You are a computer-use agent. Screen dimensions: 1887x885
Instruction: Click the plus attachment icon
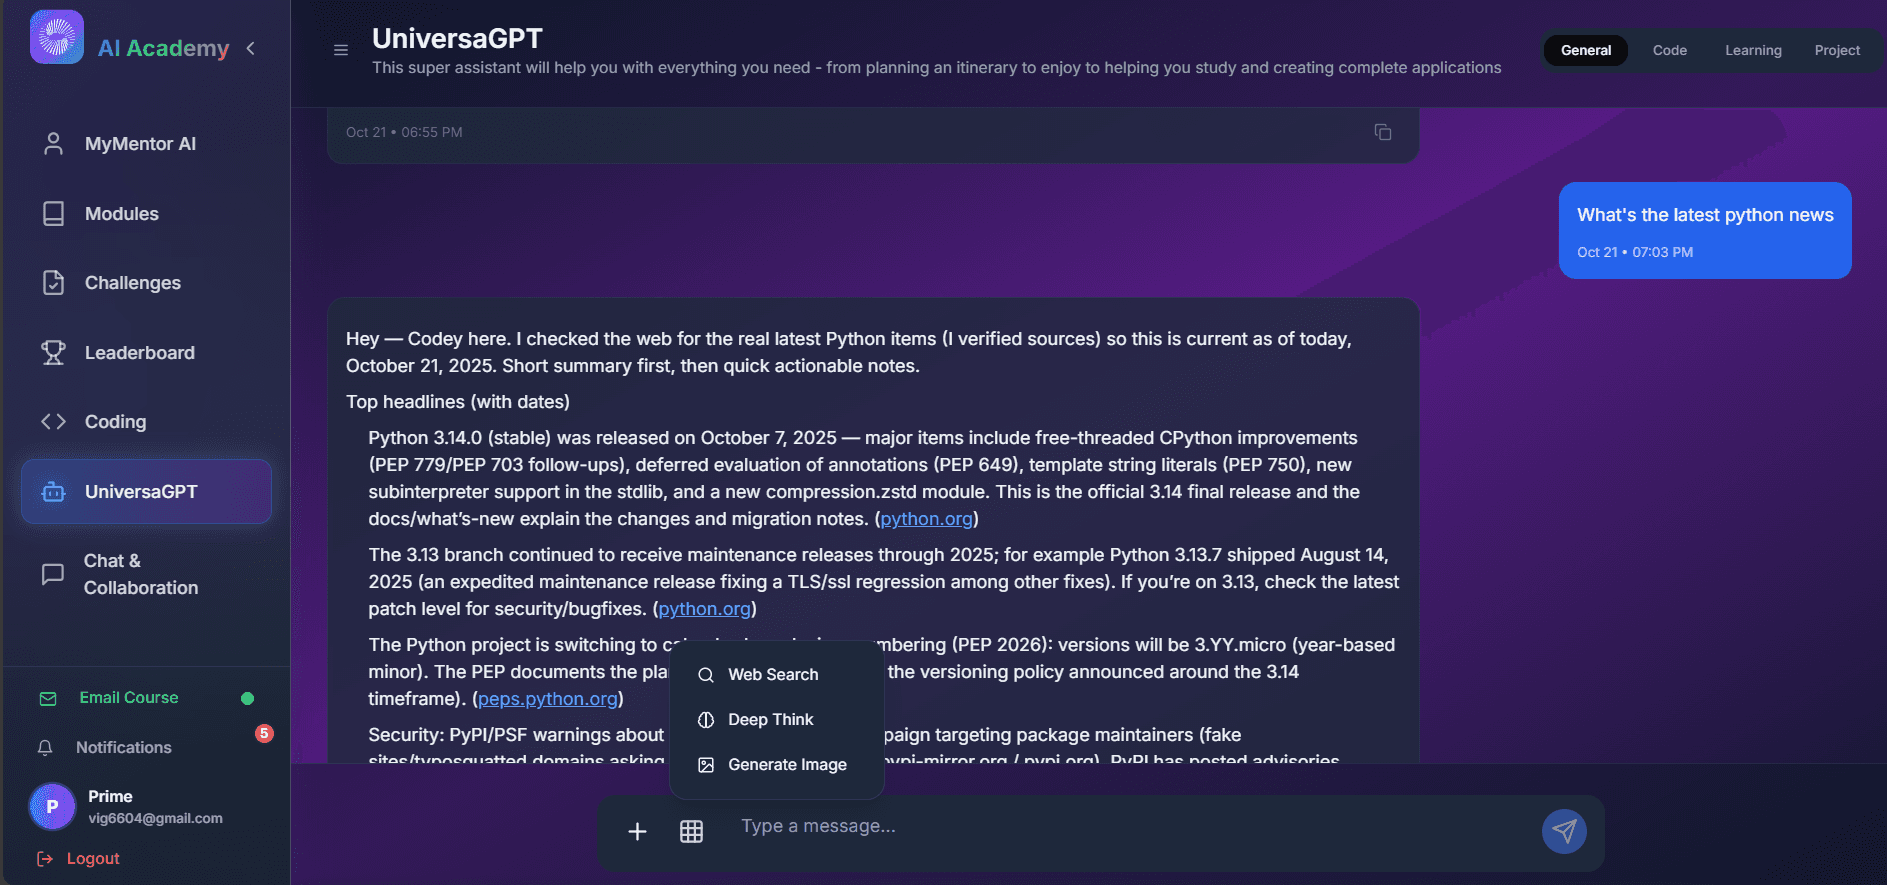pos(637,831)
